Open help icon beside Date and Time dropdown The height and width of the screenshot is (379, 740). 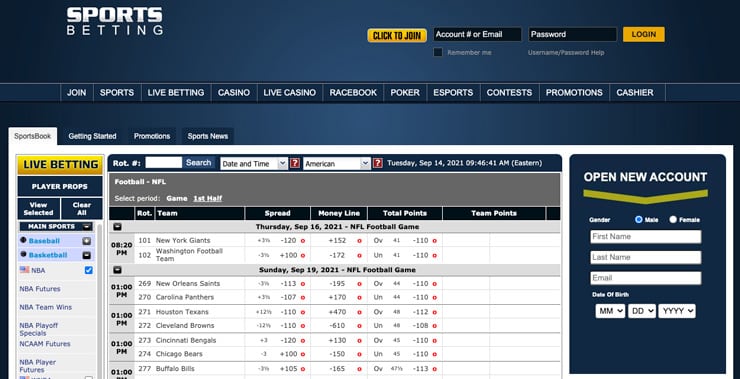[295, 163]
